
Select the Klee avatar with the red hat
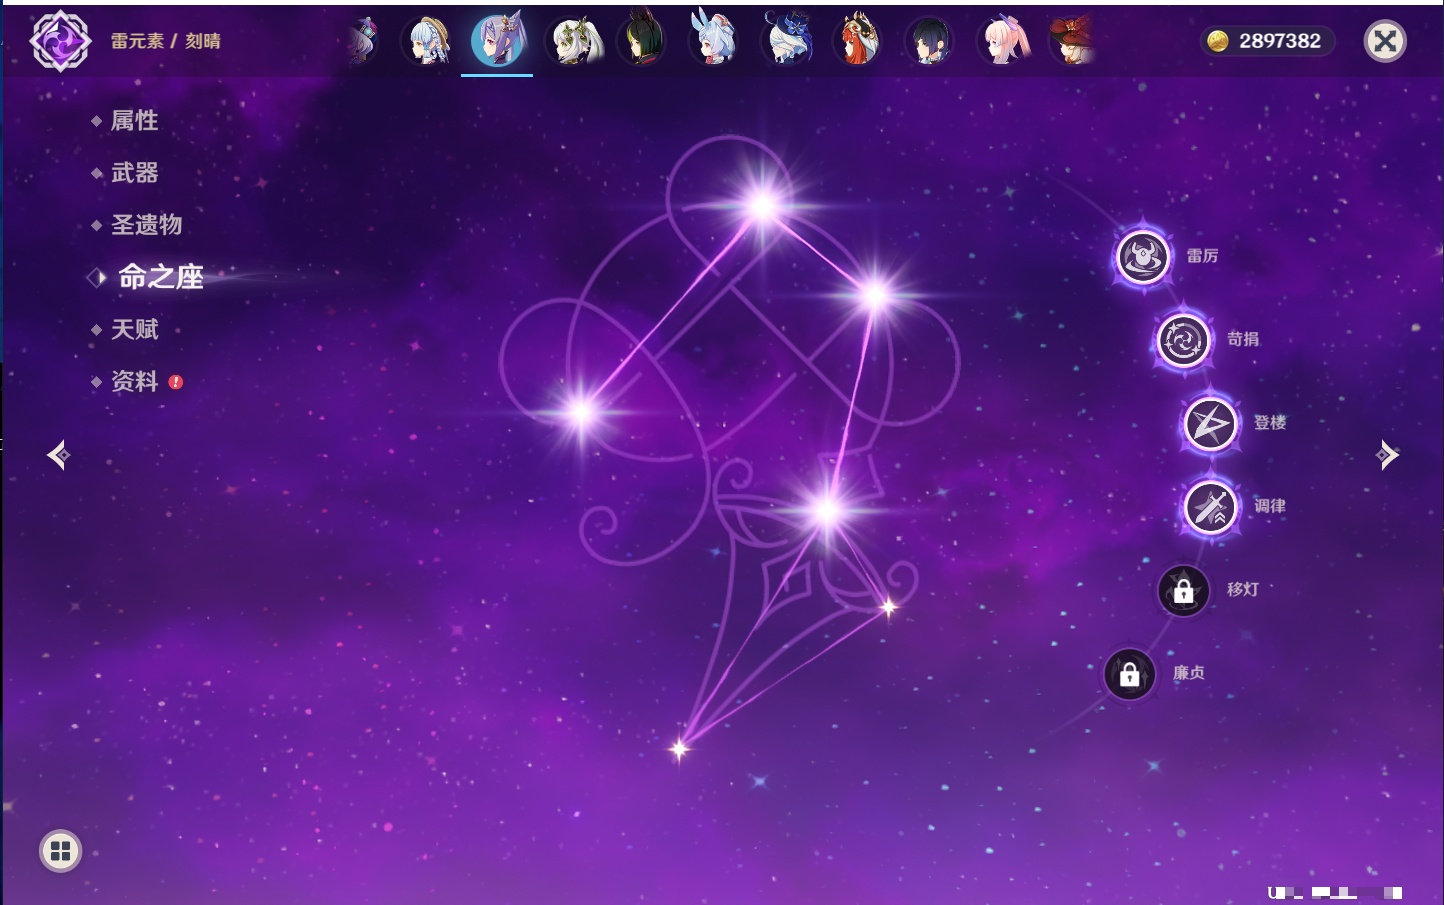click(x=1072, y=40)
